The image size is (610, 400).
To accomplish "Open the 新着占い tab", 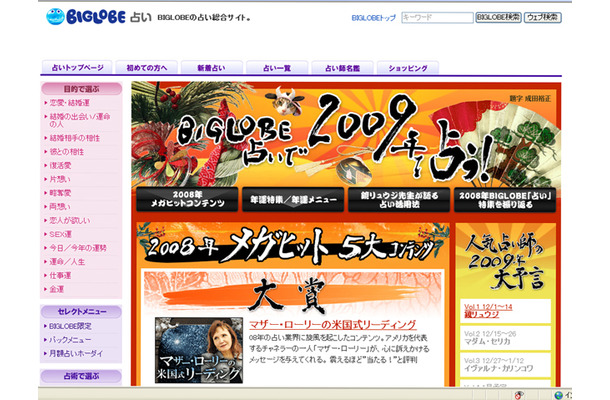I will pyautogui.click(x=212, y=68).
